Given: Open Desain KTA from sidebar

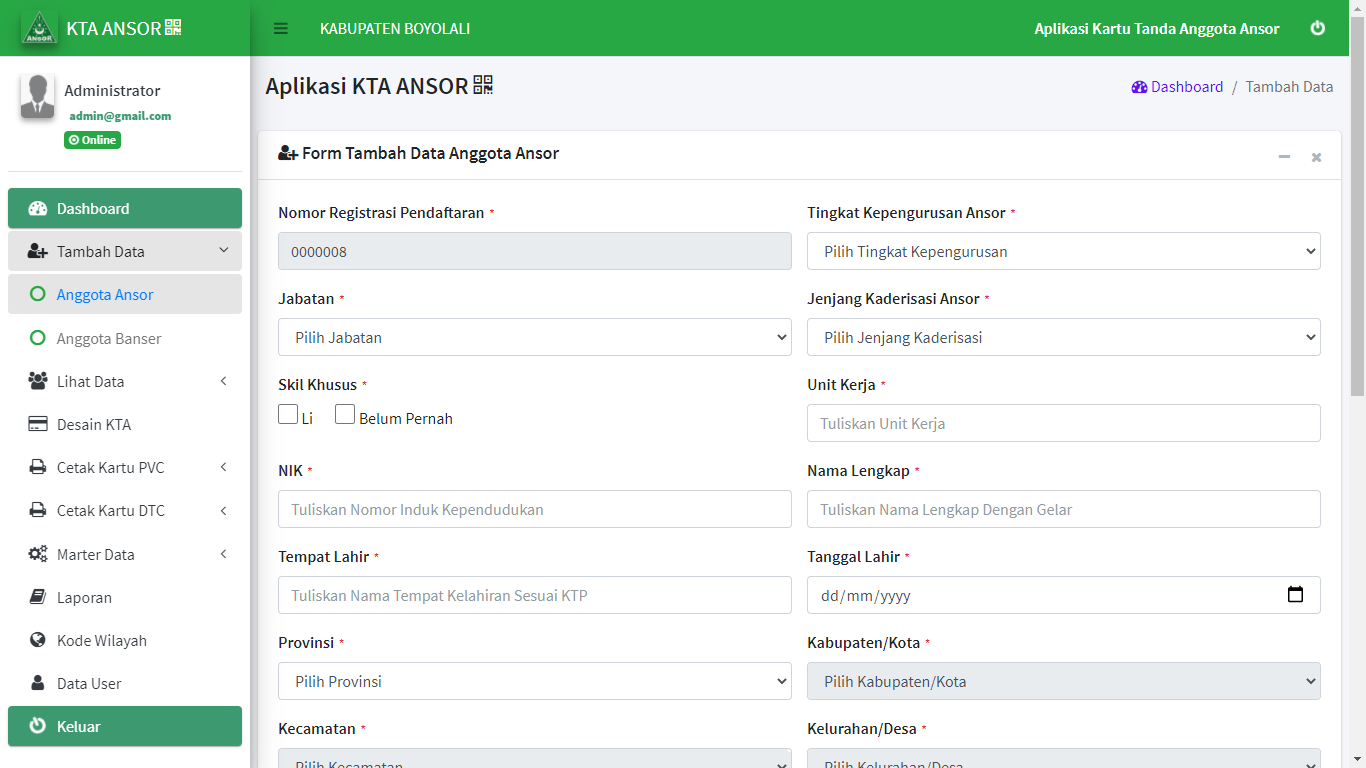Looking at the screenshot, I should tap(93, 425).
